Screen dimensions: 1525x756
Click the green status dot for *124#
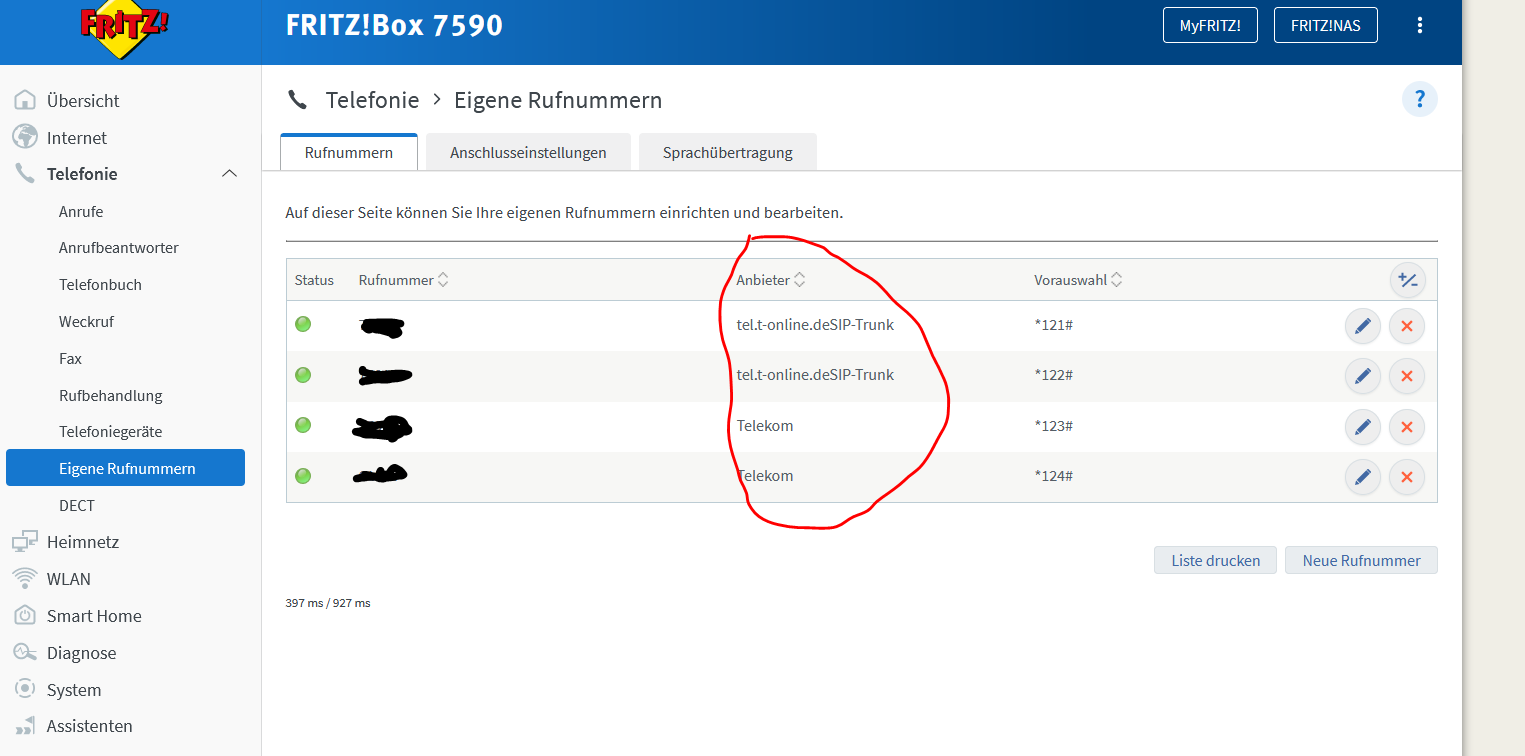(303, 476)
